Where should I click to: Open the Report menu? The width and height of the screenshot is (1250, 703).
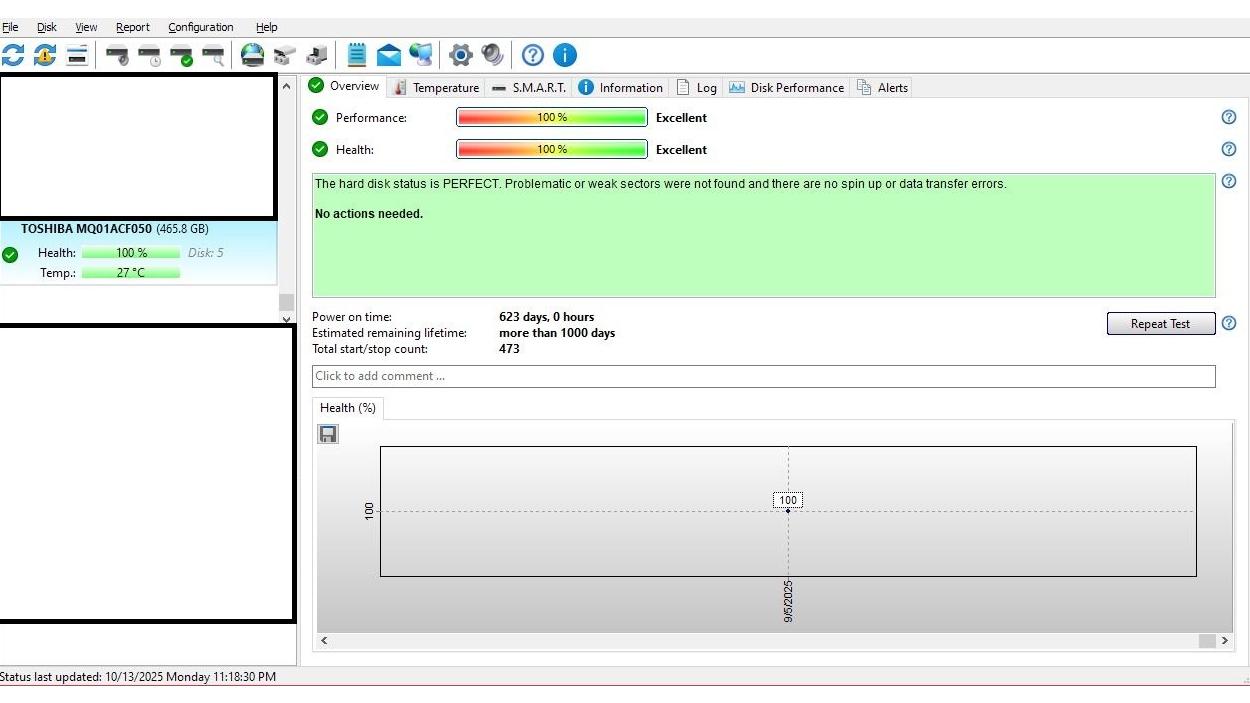pos(132,27)
